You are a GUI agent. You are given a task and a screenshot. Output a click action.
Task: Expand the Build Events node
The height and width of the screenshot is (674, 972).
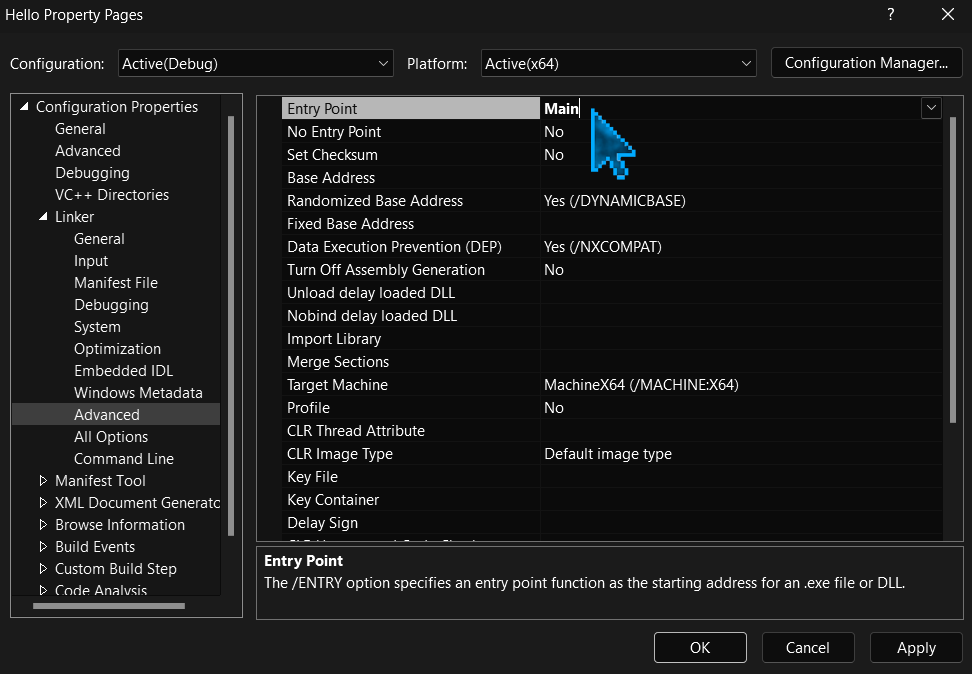pyautogui.click(x=43, y=546)
